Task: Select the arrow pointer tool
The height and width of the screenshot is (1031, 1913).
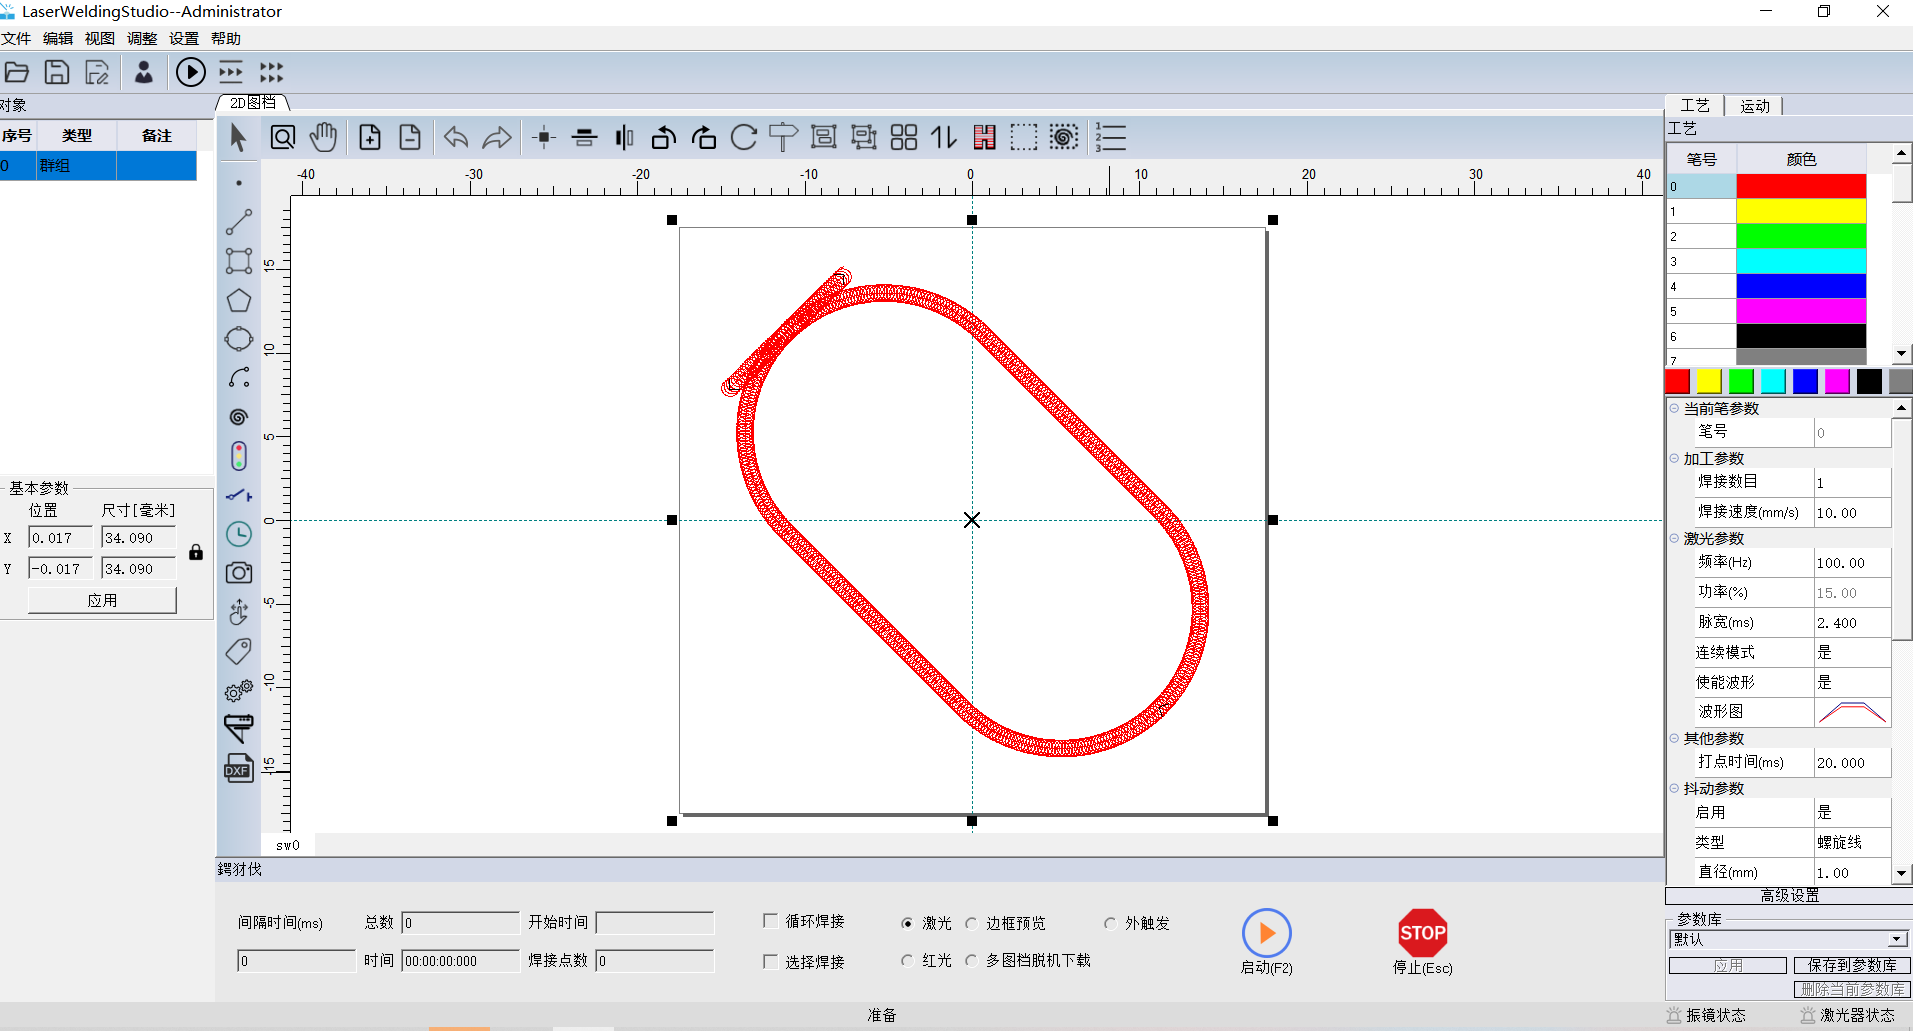Action: 238,137
